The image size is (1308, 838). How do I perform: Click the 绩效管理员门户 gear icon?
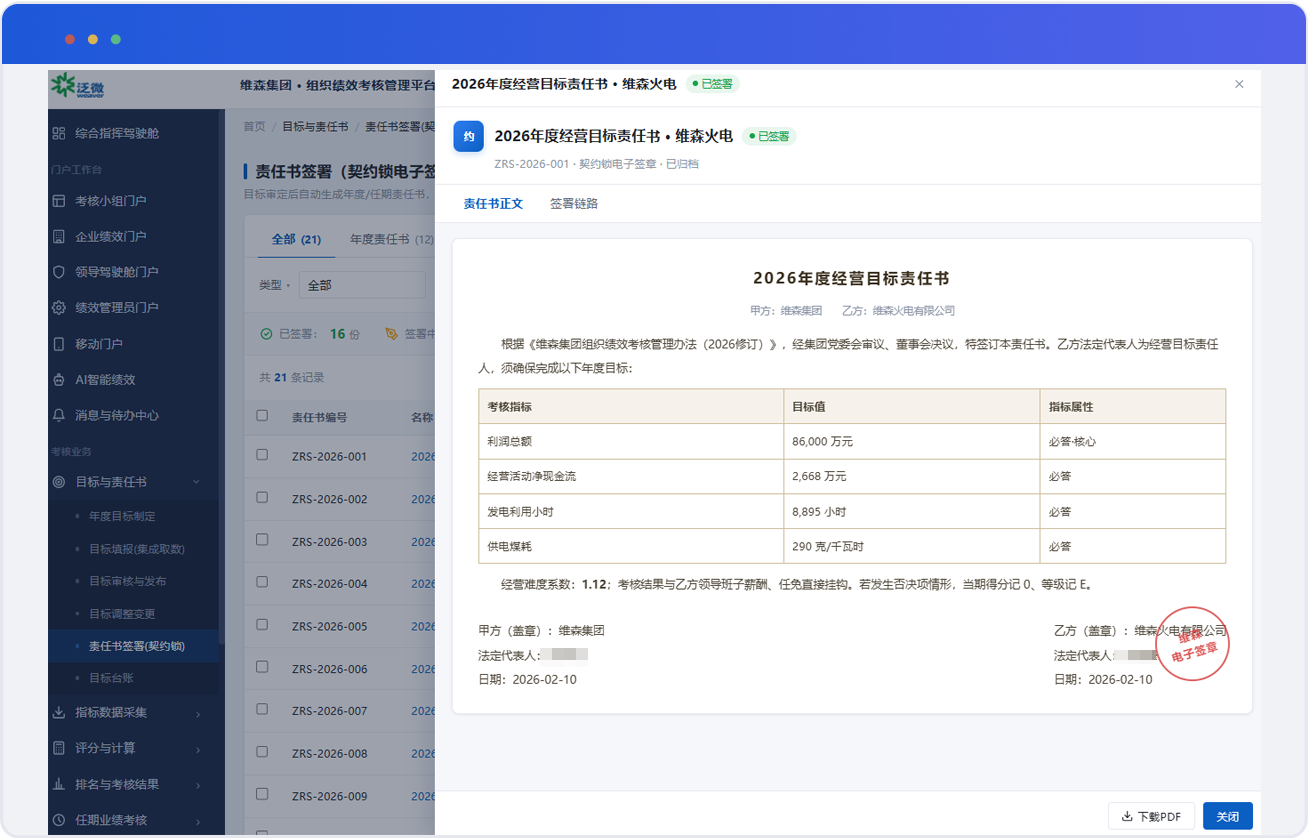[x=59, y=308]
